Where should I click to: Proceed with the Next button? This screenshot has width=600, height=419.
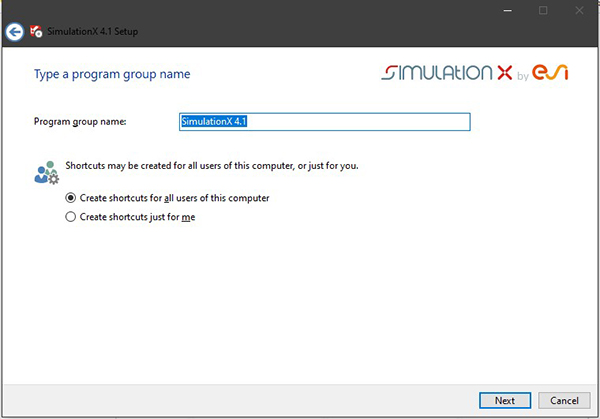pyautogui.click(x=505, y=400)
